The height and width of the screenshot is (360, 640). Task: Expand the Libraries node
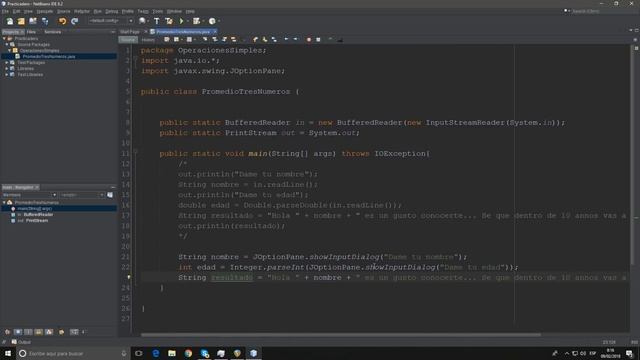[7, 69]
